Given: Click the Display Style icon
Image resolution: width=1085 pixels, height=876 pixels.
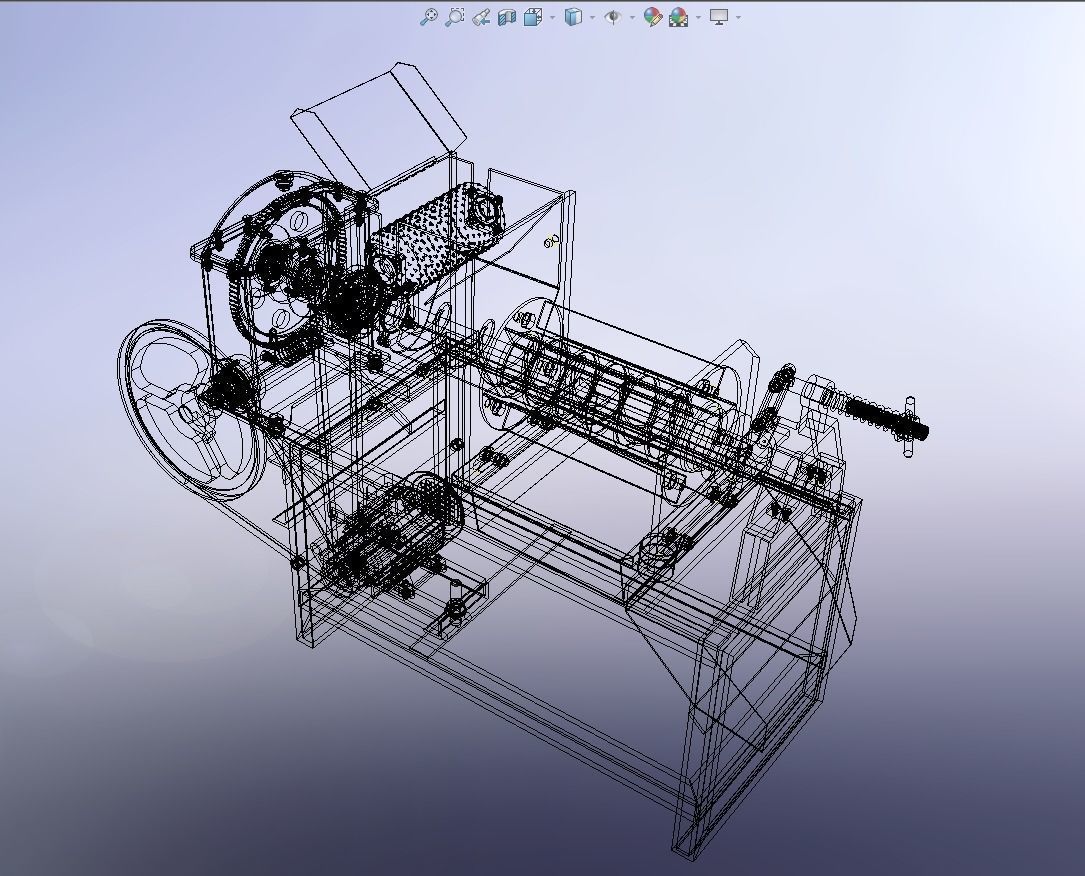Looking at the screenshot, I should click(x=573, y=17).
